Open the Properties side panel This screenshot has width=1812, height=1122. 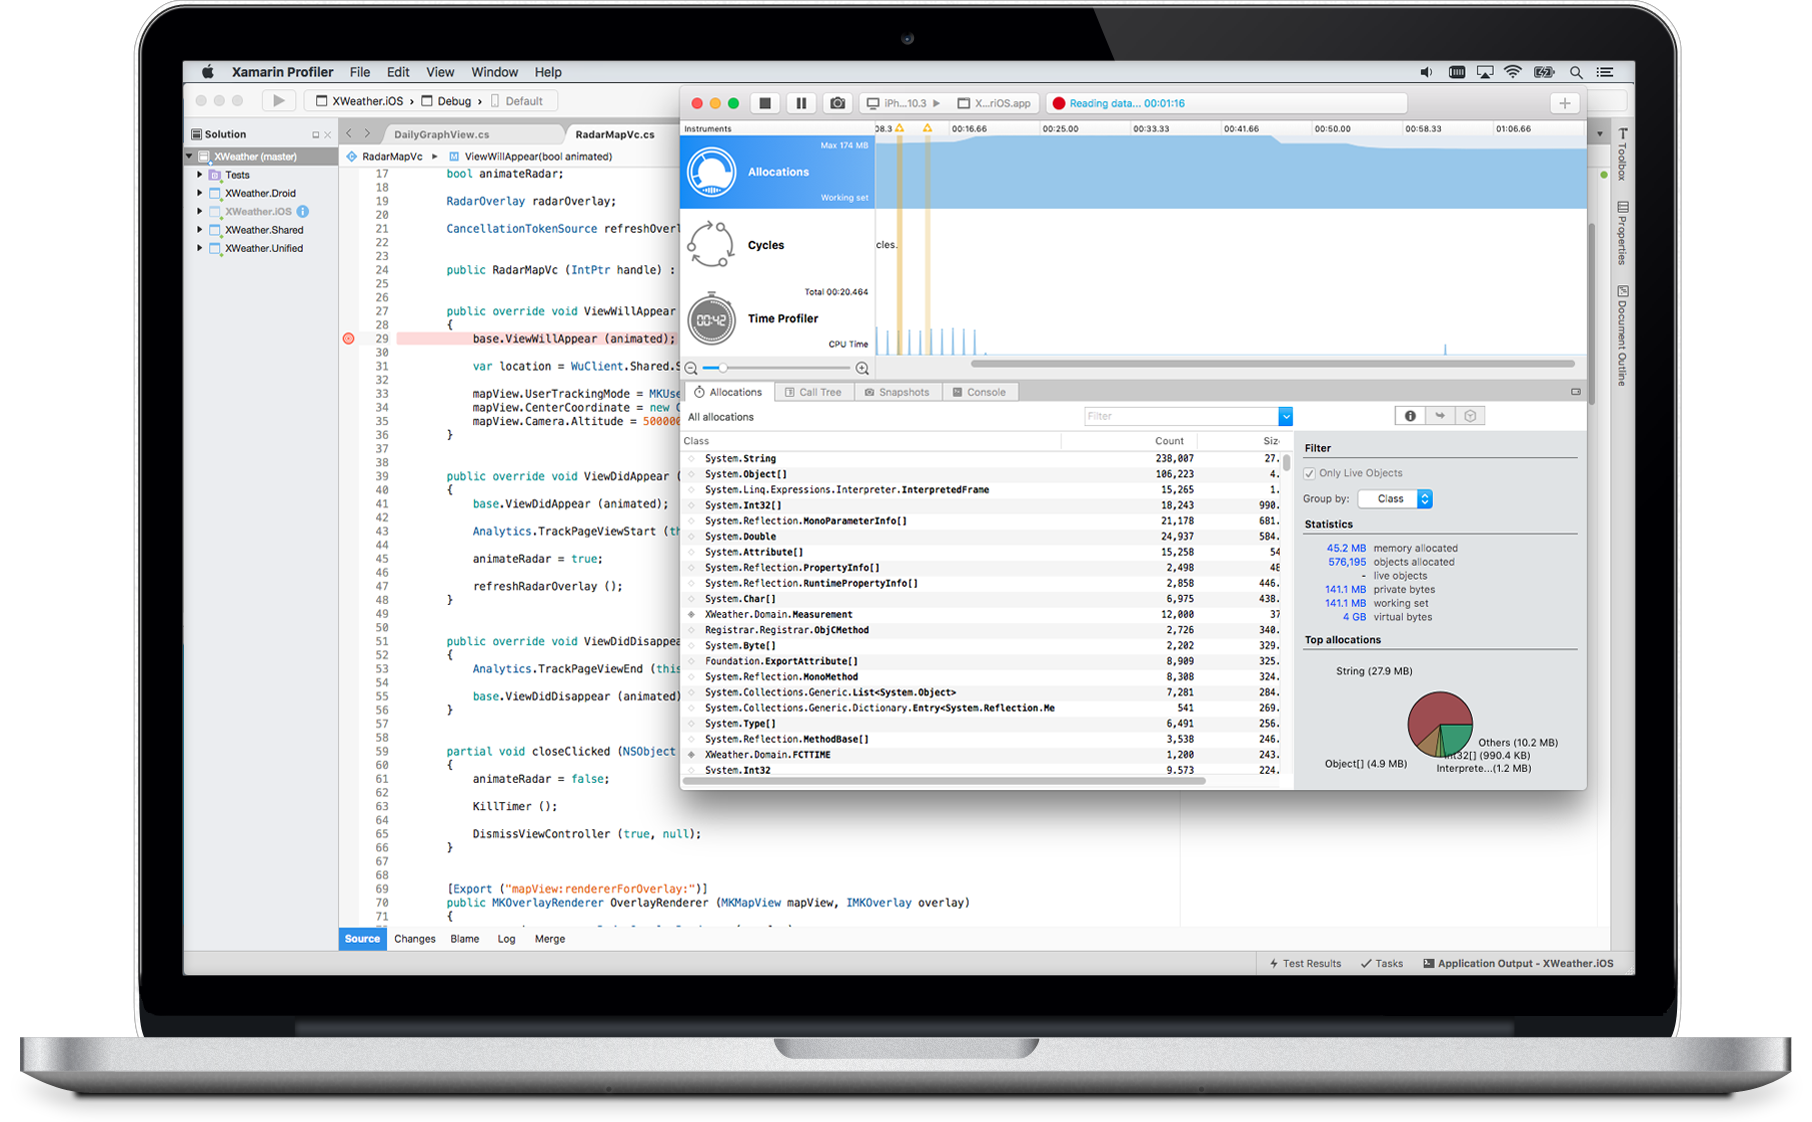pos(1623,233)
